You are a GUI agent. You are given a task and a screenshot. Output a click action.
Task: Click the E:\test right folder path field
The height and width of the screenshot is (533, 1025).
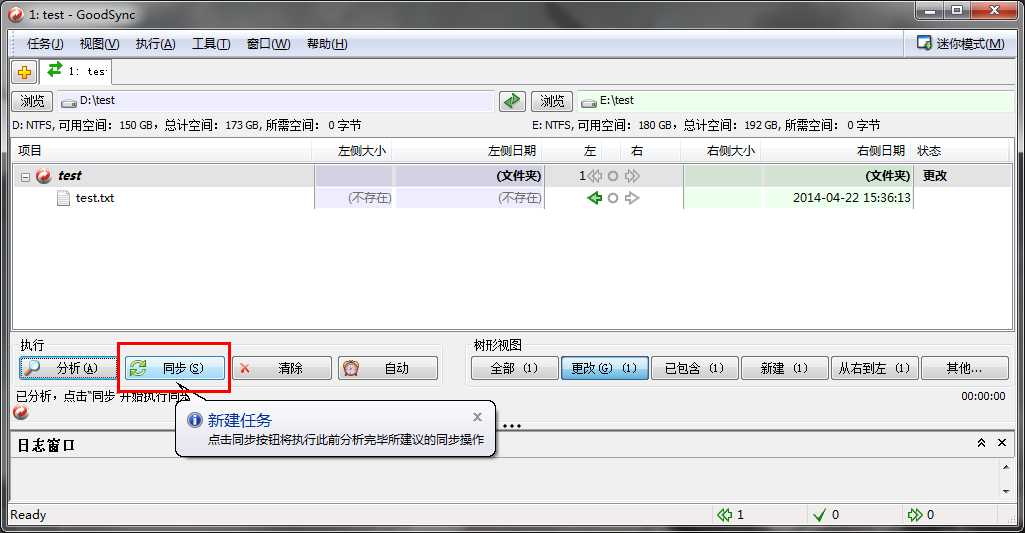pyautogui.click(x=795, y=101)
